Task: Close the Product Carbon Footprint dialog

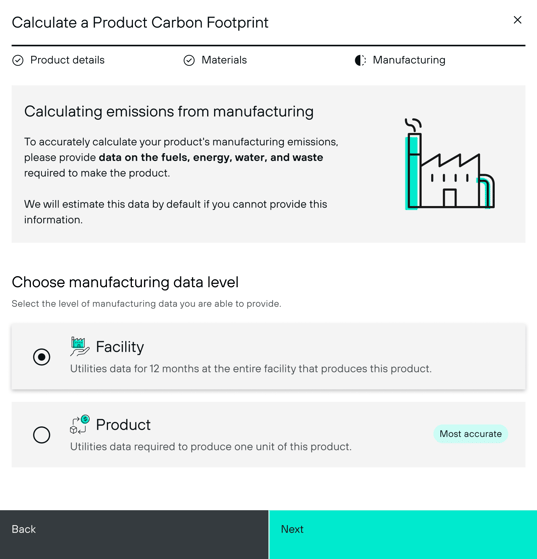Action: coord(517,20)
